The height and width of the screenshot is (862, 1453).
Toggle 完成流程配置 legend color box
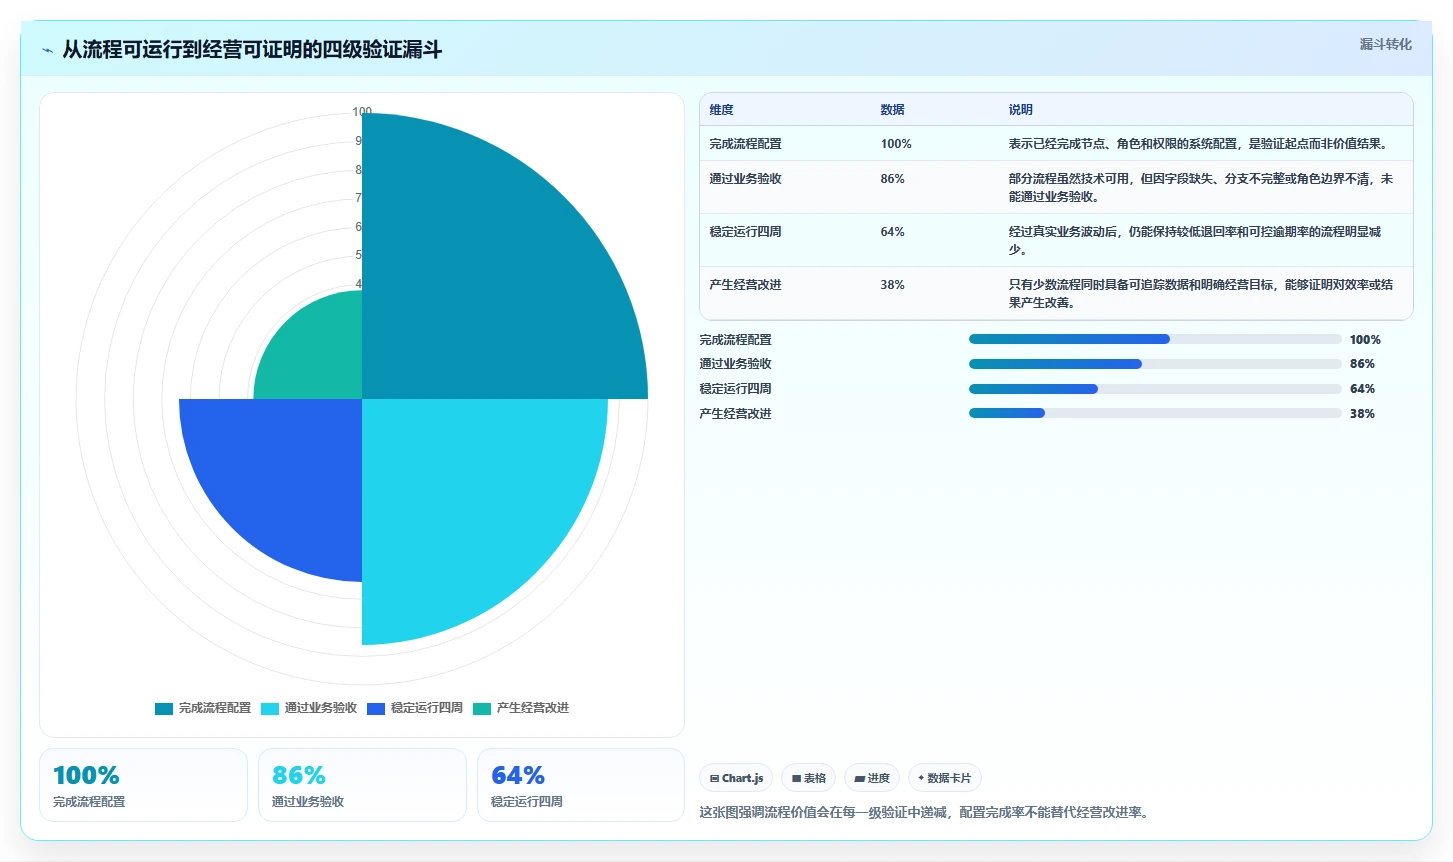tap(164, 709)
